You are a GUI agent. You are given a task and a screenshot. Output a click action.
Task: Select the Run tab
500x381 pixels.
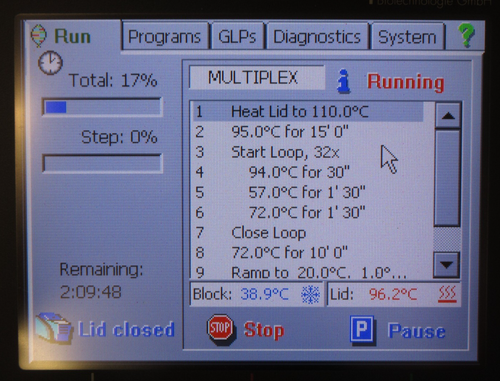[x=72, y=36]
